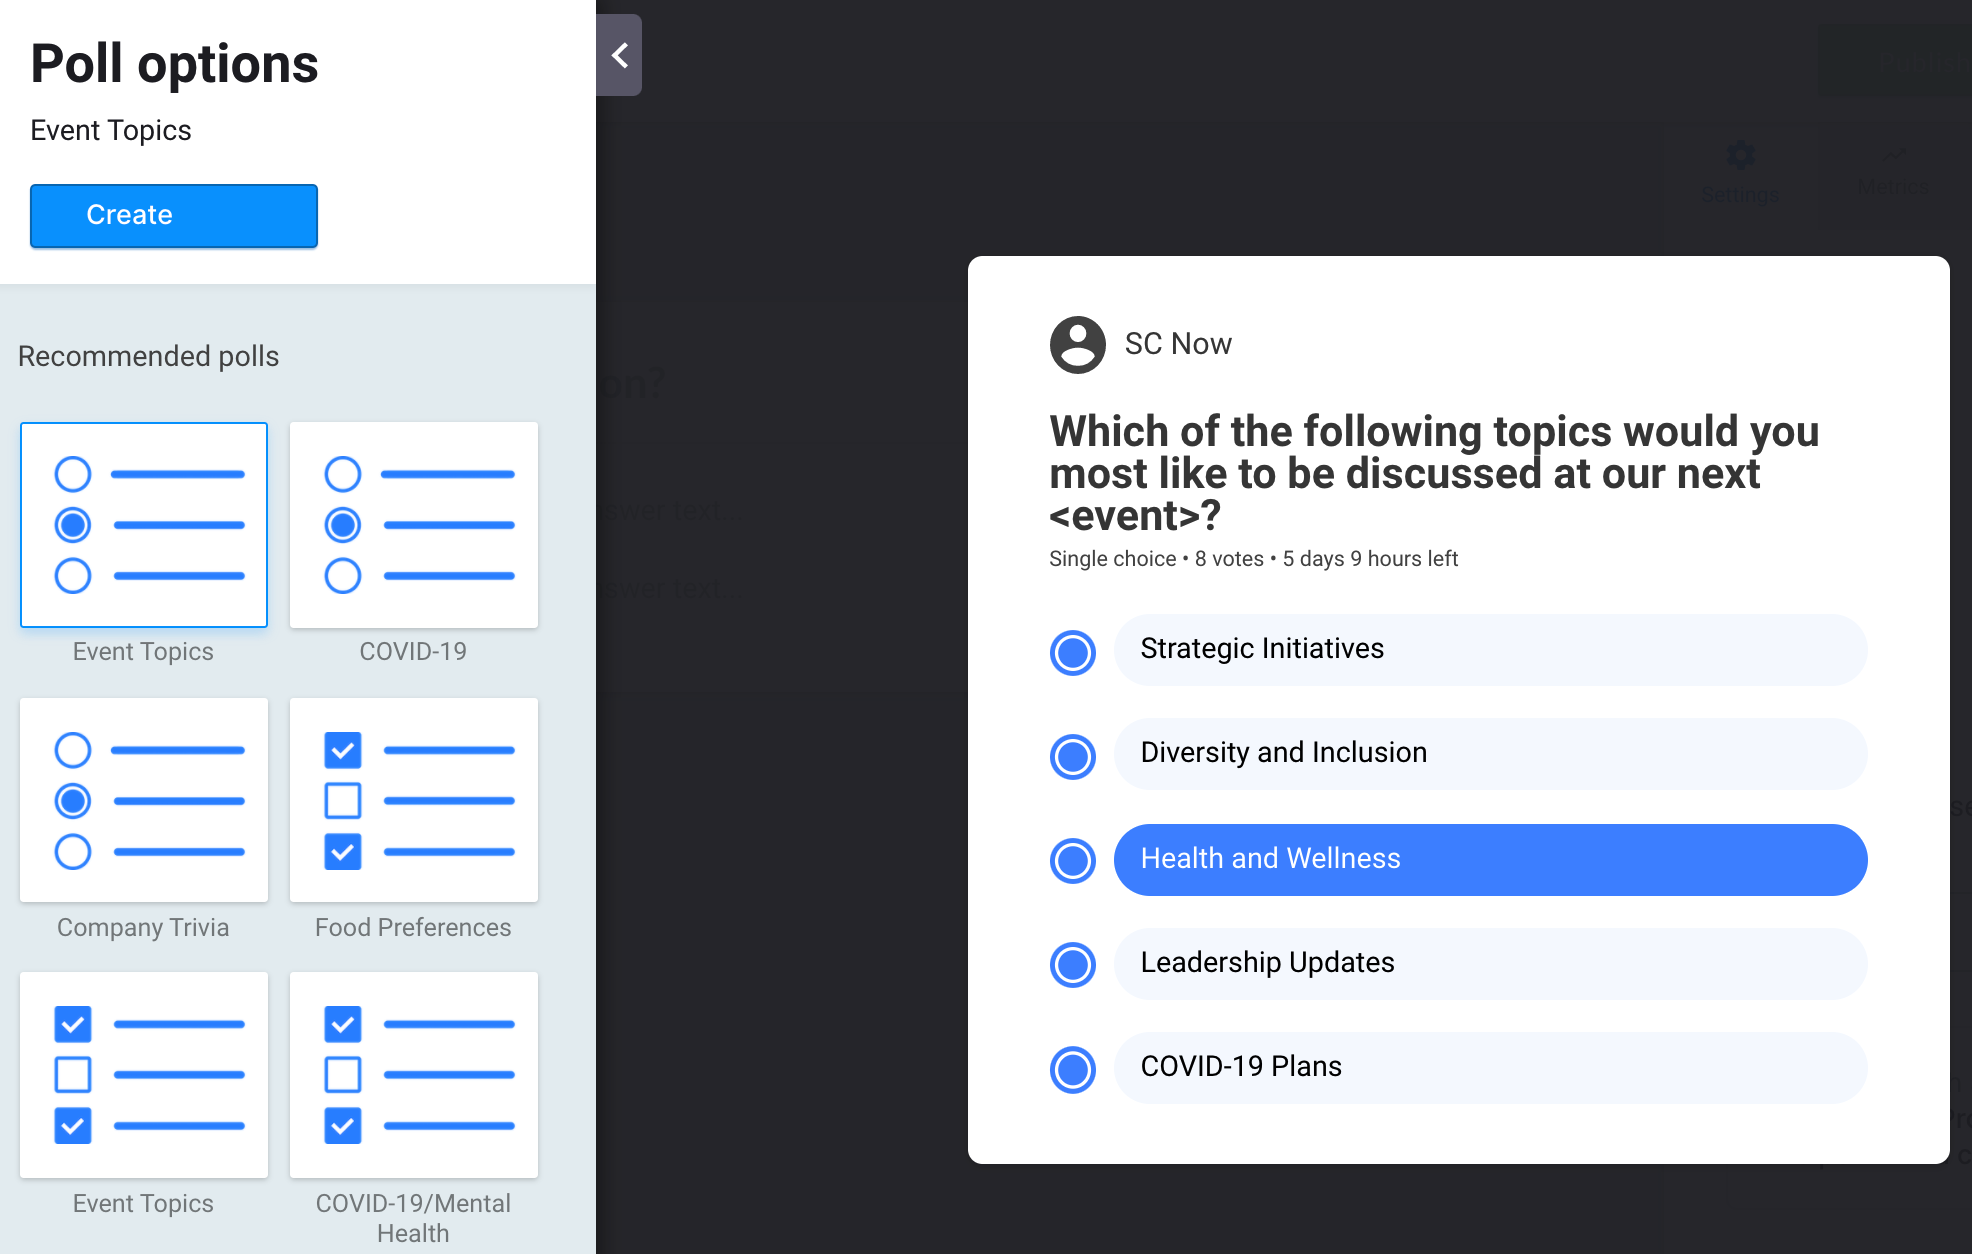Pick the Food Preferences poll template
The height and width of the screenshot is (1254, 1972).
(414, 800)
